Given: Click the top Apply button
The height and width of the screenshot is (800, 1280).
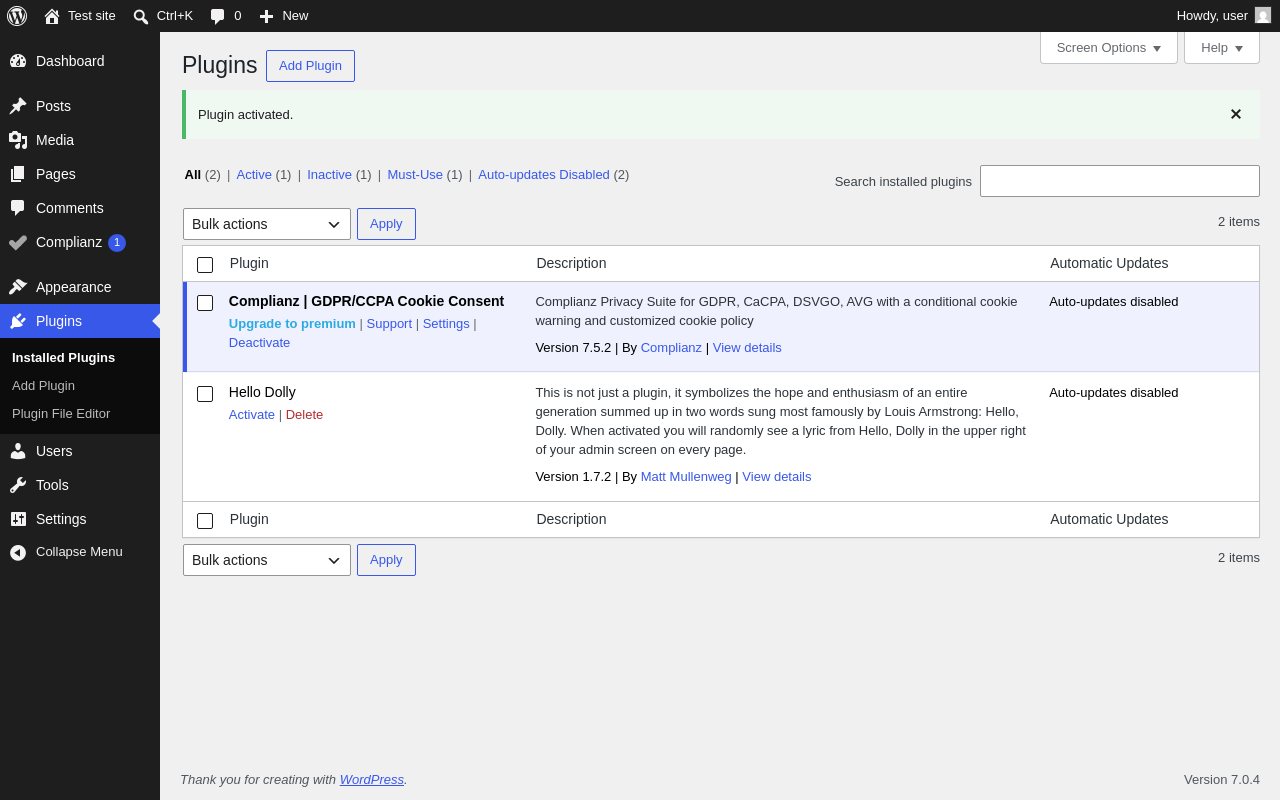Looking at the screenshot, I should [x=386, y=224].
